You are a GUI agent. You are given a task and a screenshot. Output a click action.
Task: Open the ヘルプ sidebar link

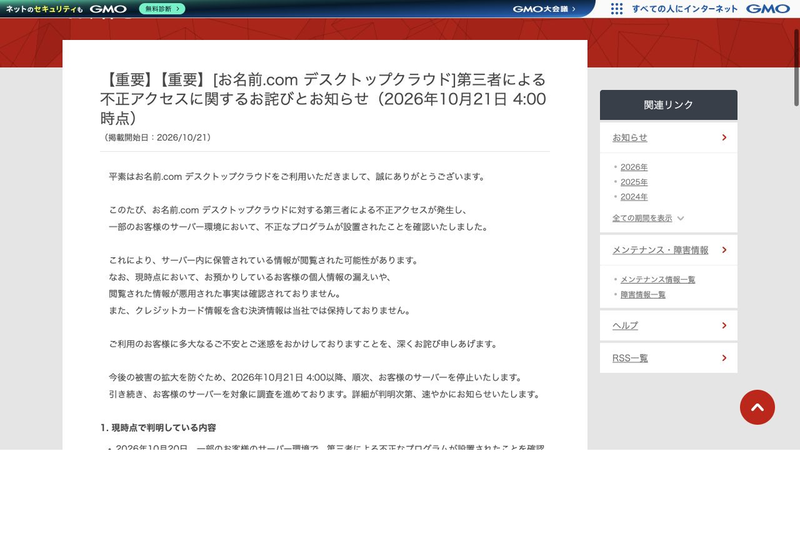coord(625,325)
